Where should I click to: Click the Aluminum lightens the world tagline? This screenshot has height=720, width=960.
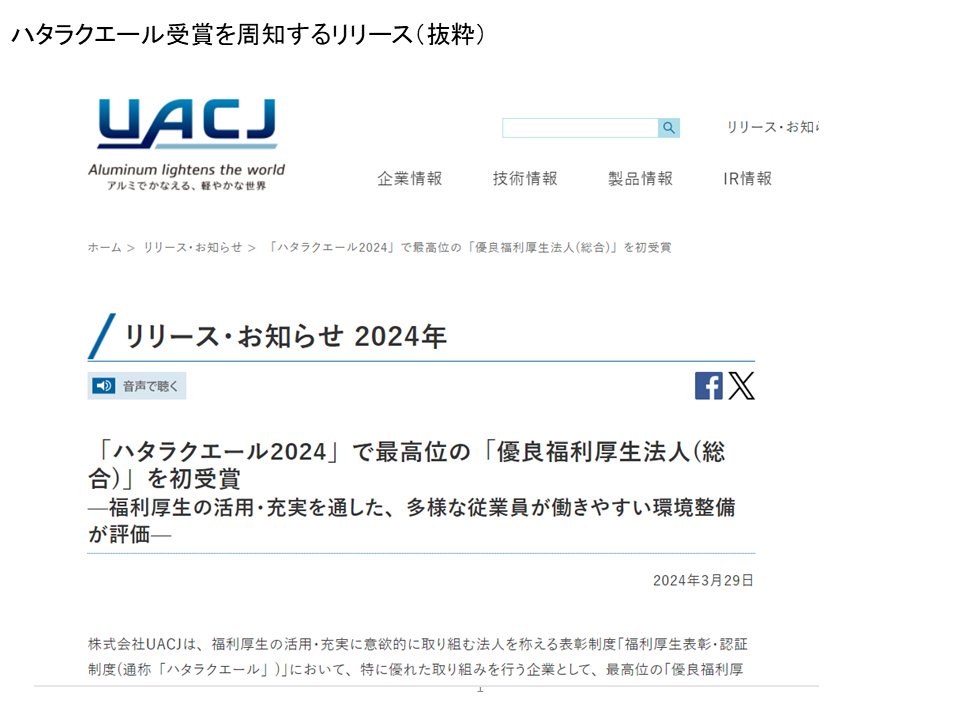pos(186,170)
